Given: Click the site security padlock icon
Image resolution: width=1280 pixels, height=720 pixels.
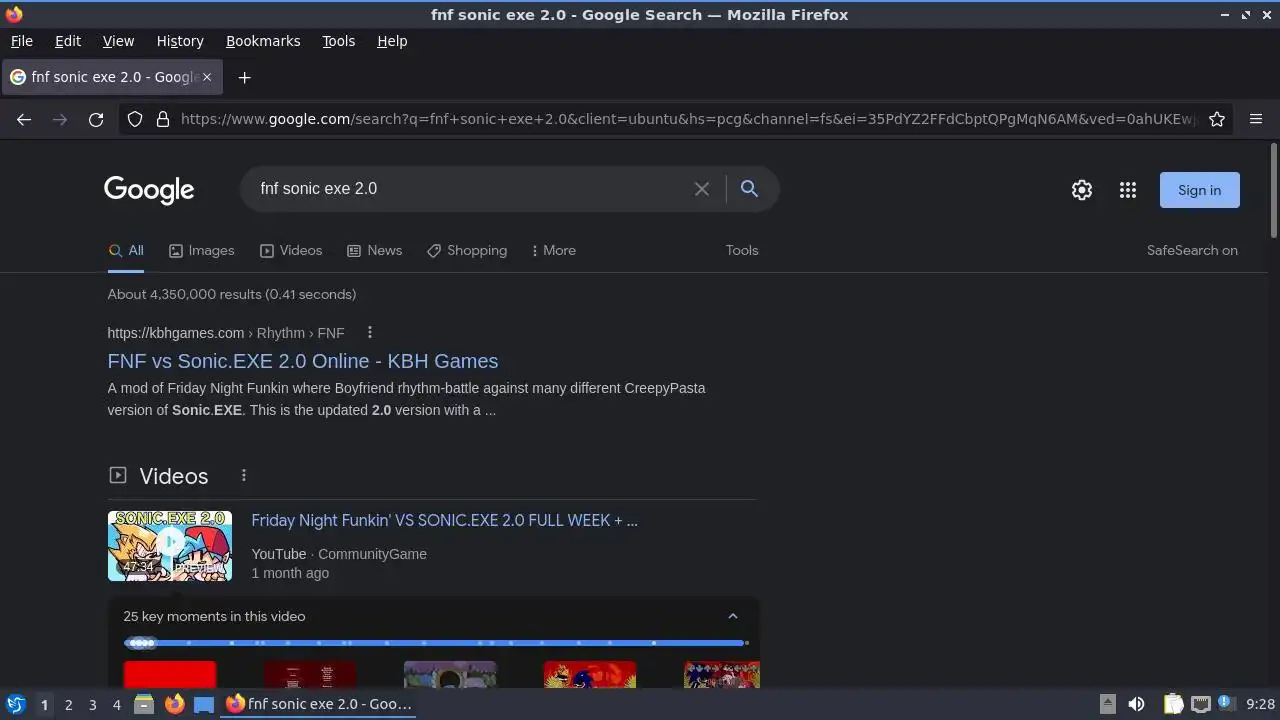Looking at the screenshot, I should pos(163,119).
